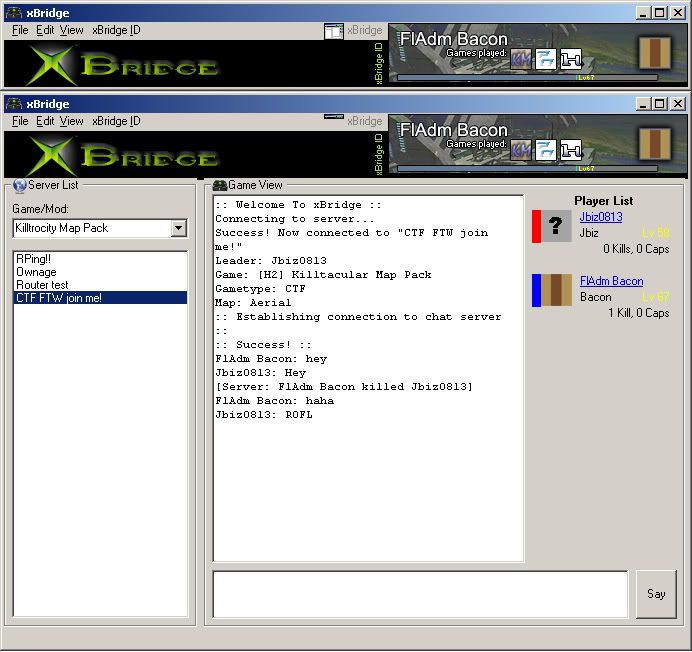
Task: Open Jbiz0813 player profile link
Action: (x=601, y=217)
